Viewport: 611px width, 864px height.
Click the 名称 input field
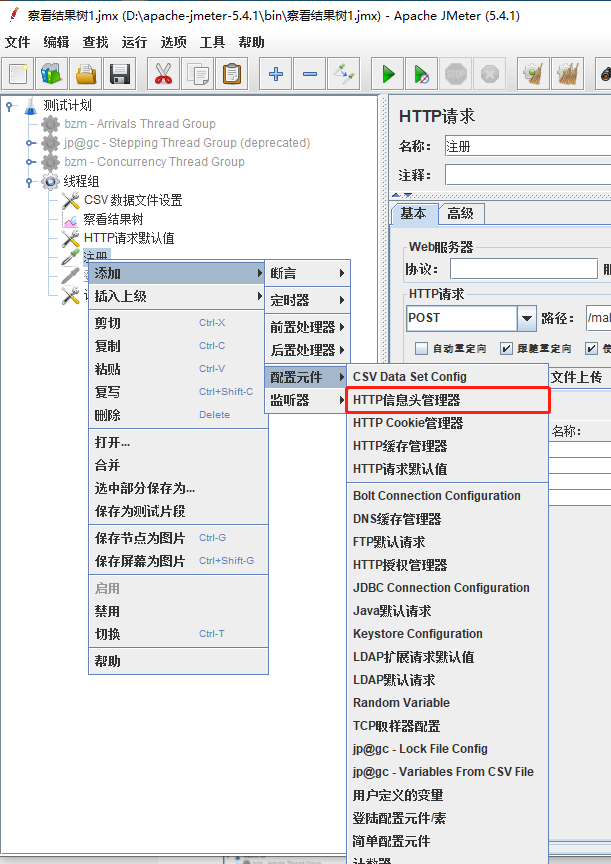pyautogui.click(x=527, y=147)
